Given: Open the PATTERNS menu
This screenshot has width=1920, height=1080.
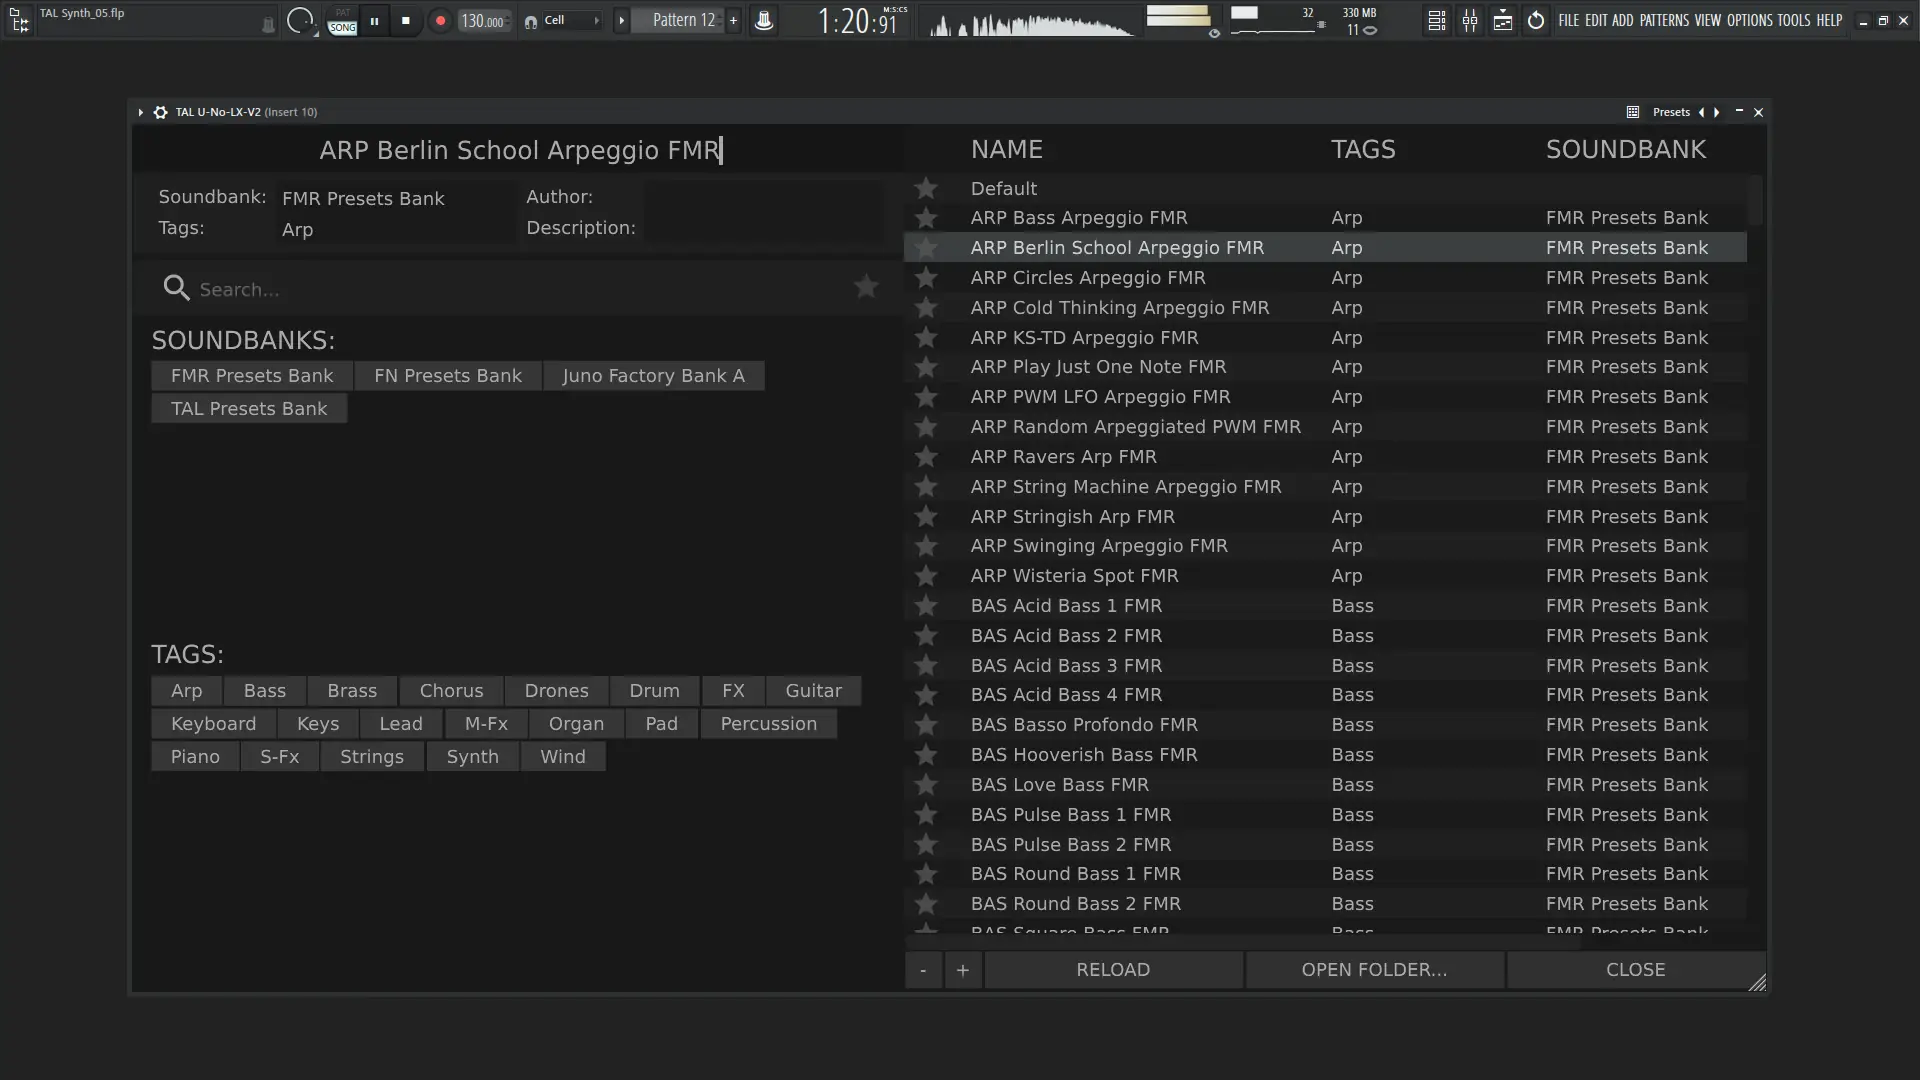Looking at the screenshot, I should pos(1663,20).
